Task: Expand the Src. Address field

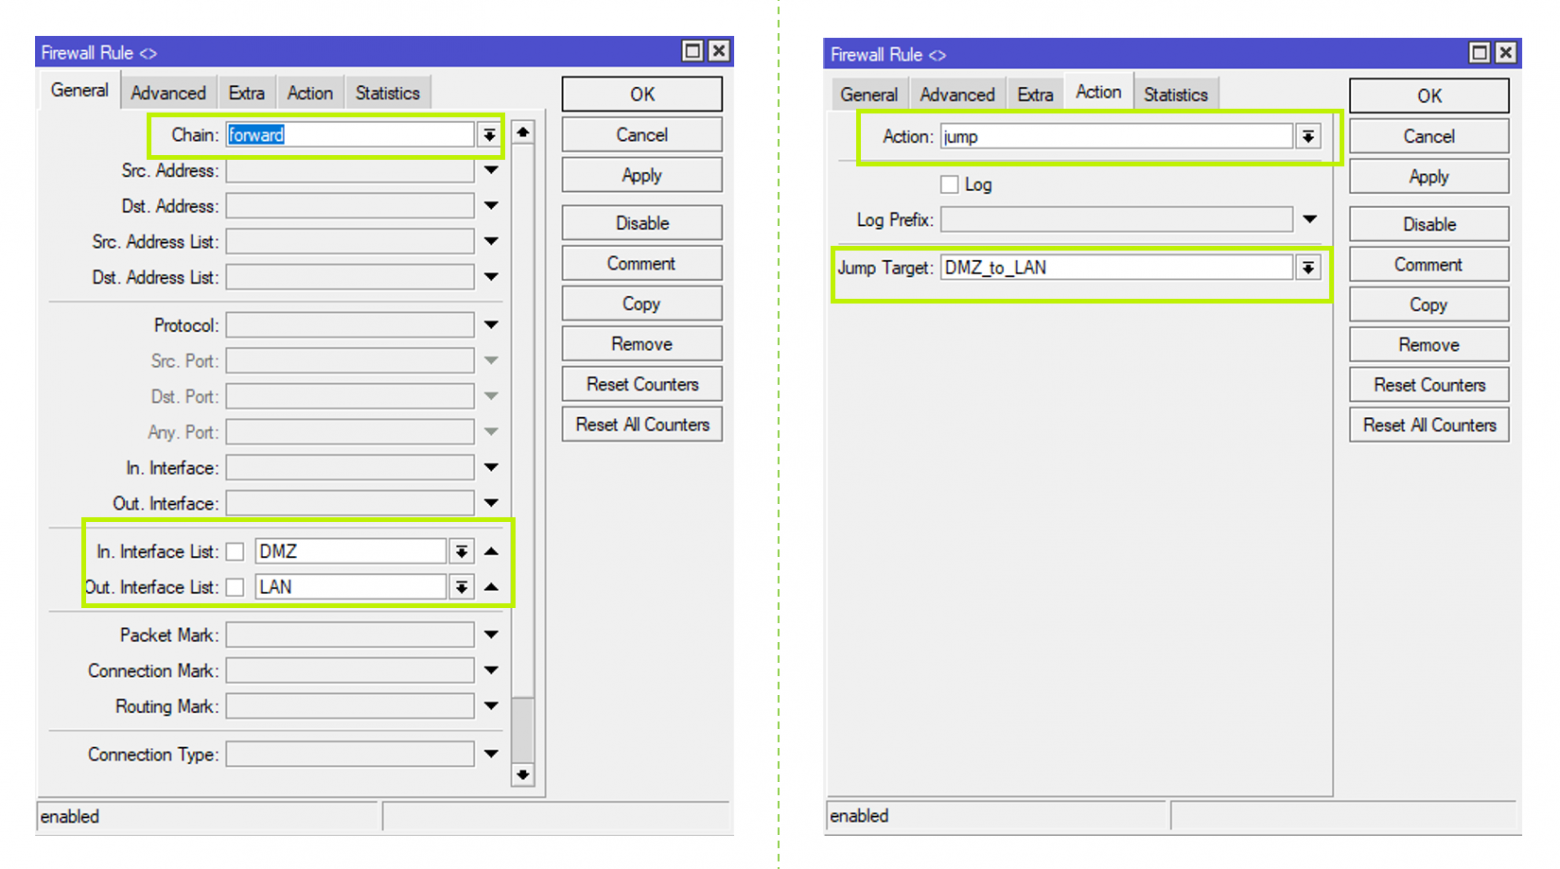Action: click(x=491, y=171)
